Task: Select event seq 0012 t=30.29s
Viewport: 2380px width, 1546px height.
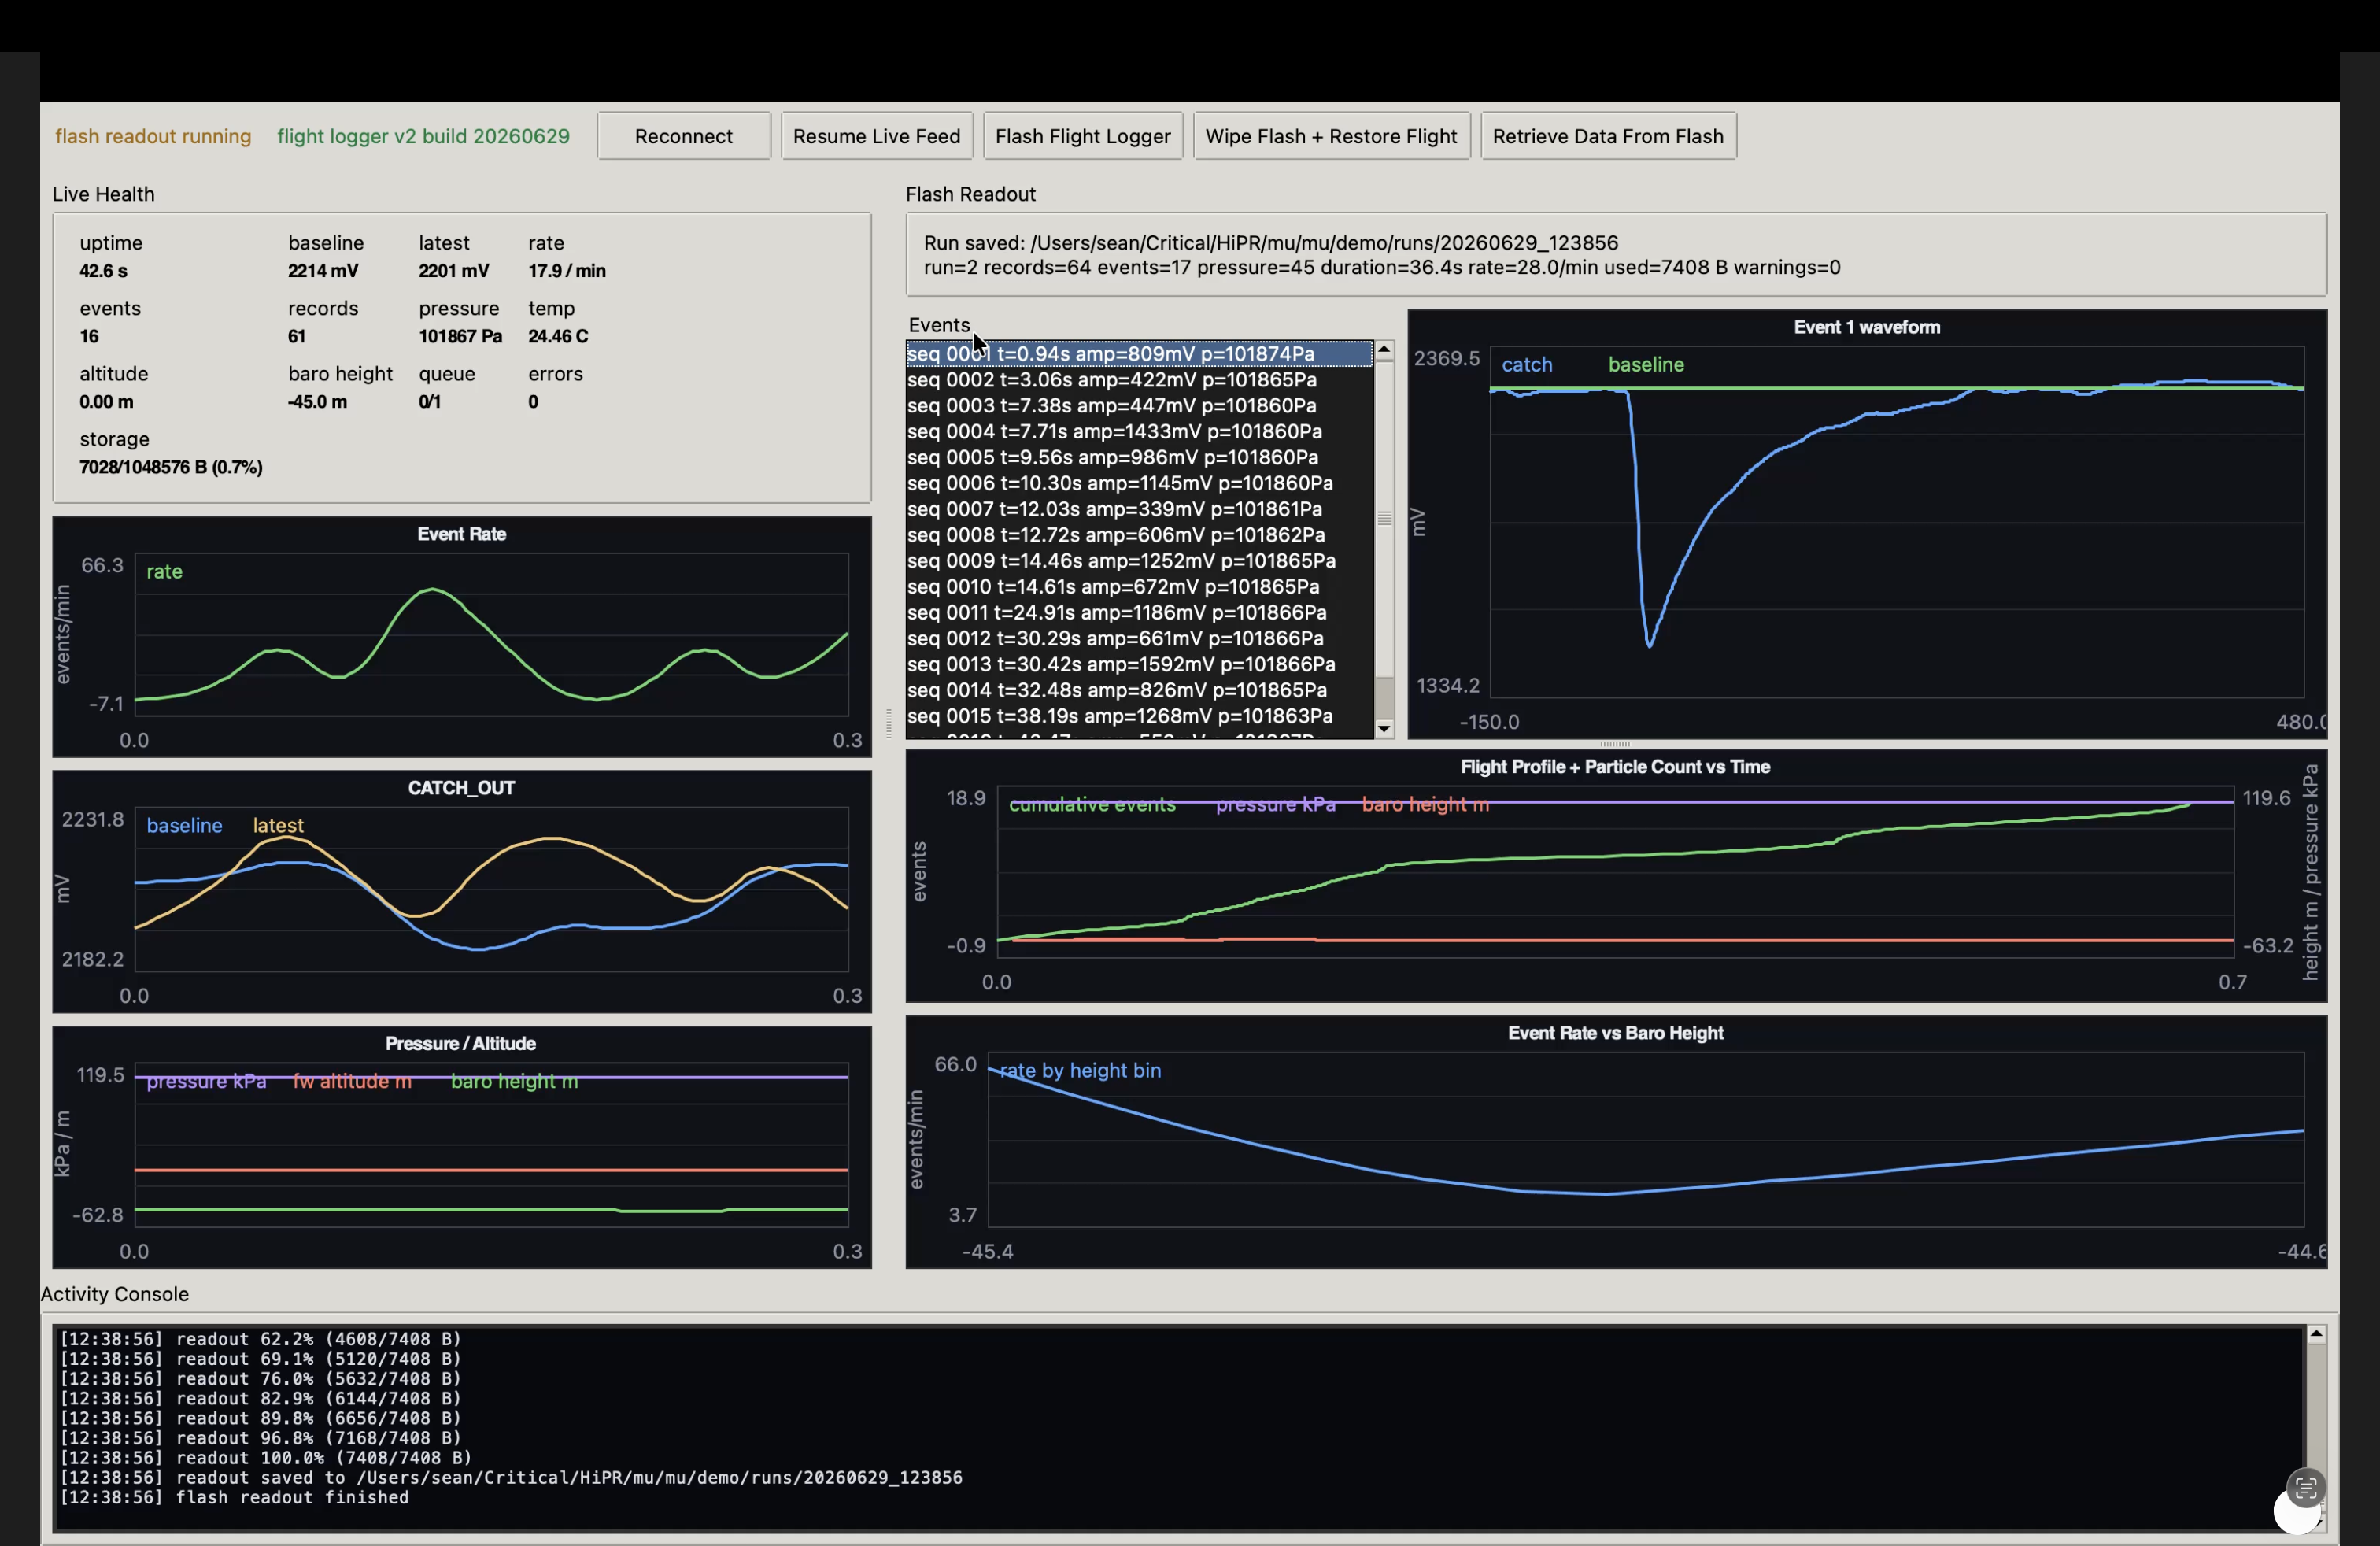Action: (1139, 639)
